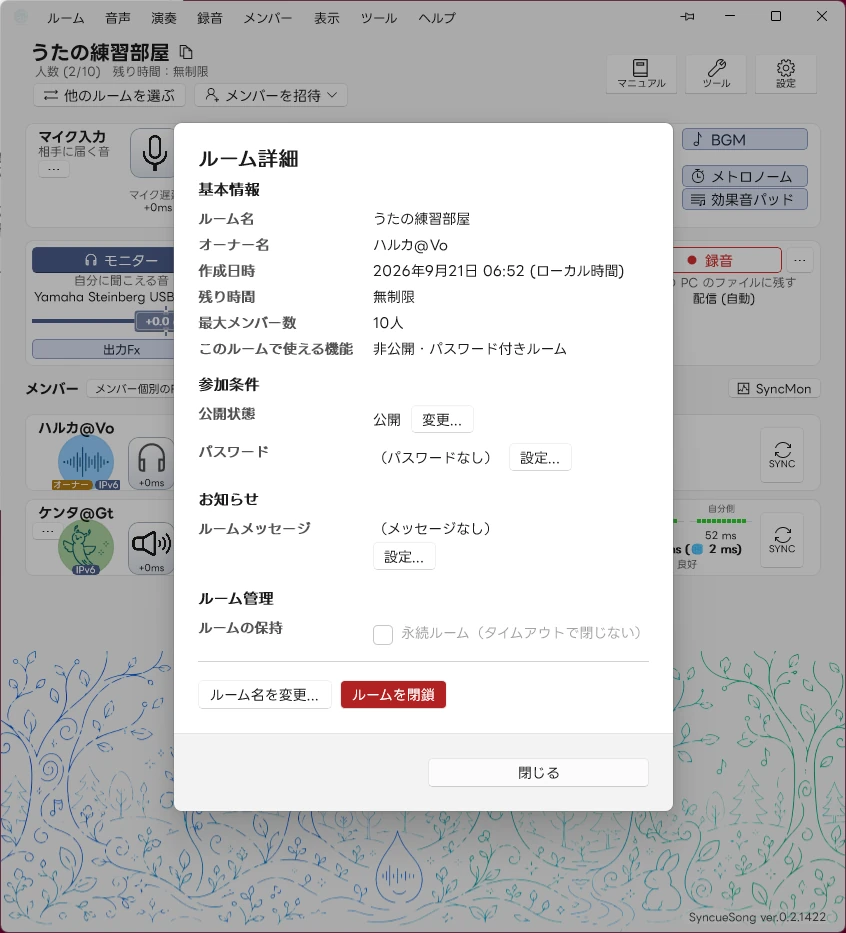Open the ツール wrench icon button
The image size is (846, 933).
coord(716,74)
